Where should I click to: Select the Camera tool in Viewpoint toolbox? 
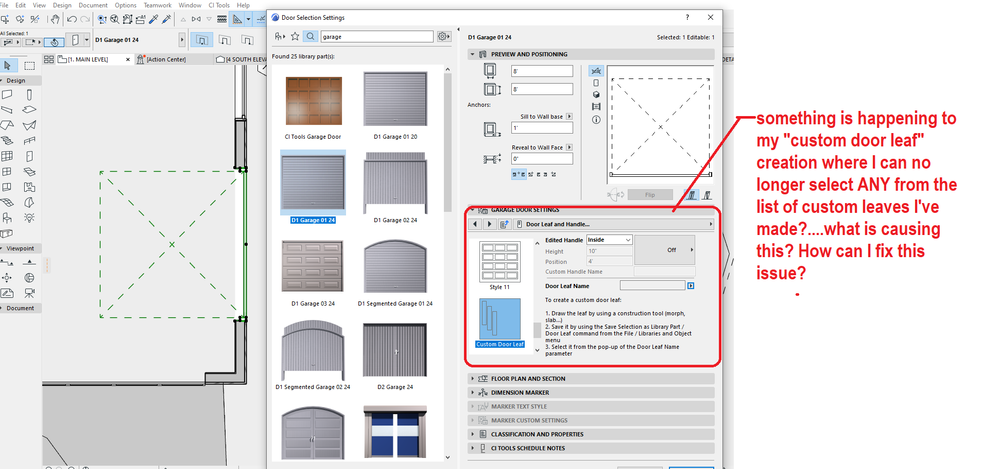[x=29, y=293]
